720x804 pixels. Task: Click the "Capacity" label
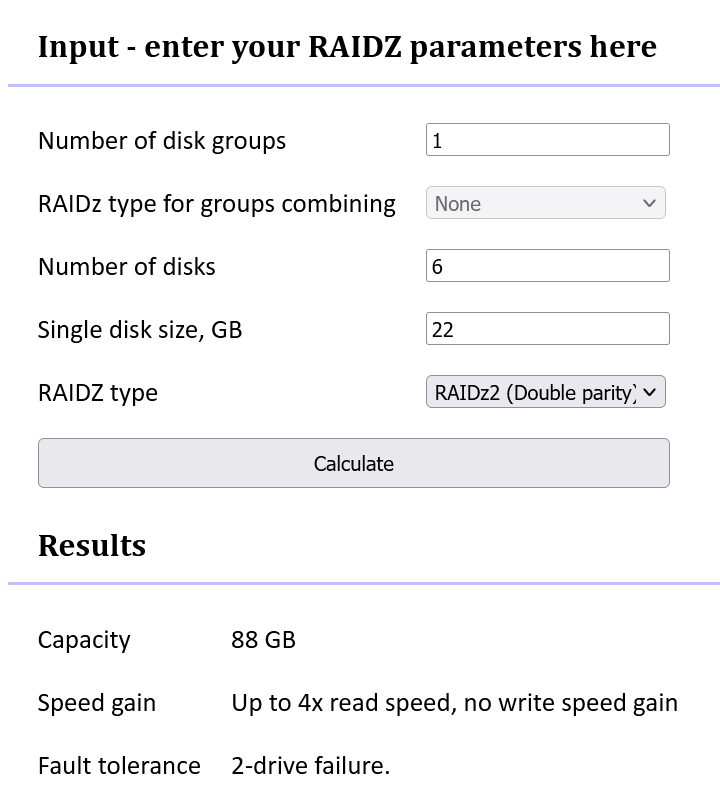(x=84, y=640)
